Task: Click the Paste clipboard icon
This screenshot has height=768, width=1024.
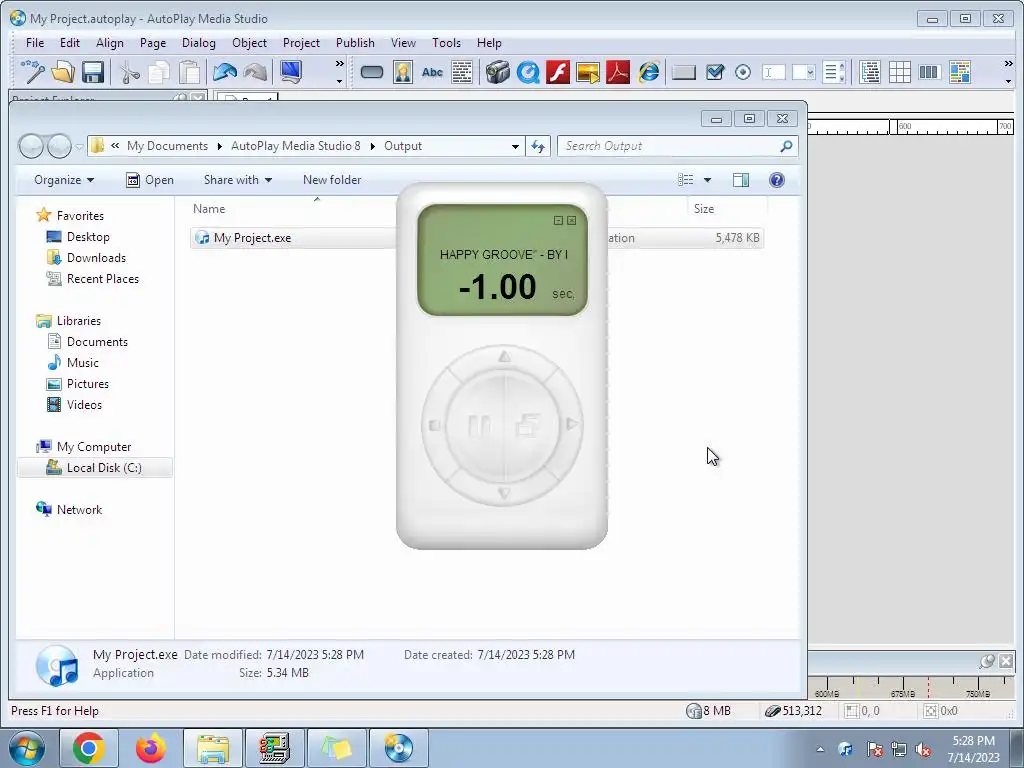Action: pos(189,72)
